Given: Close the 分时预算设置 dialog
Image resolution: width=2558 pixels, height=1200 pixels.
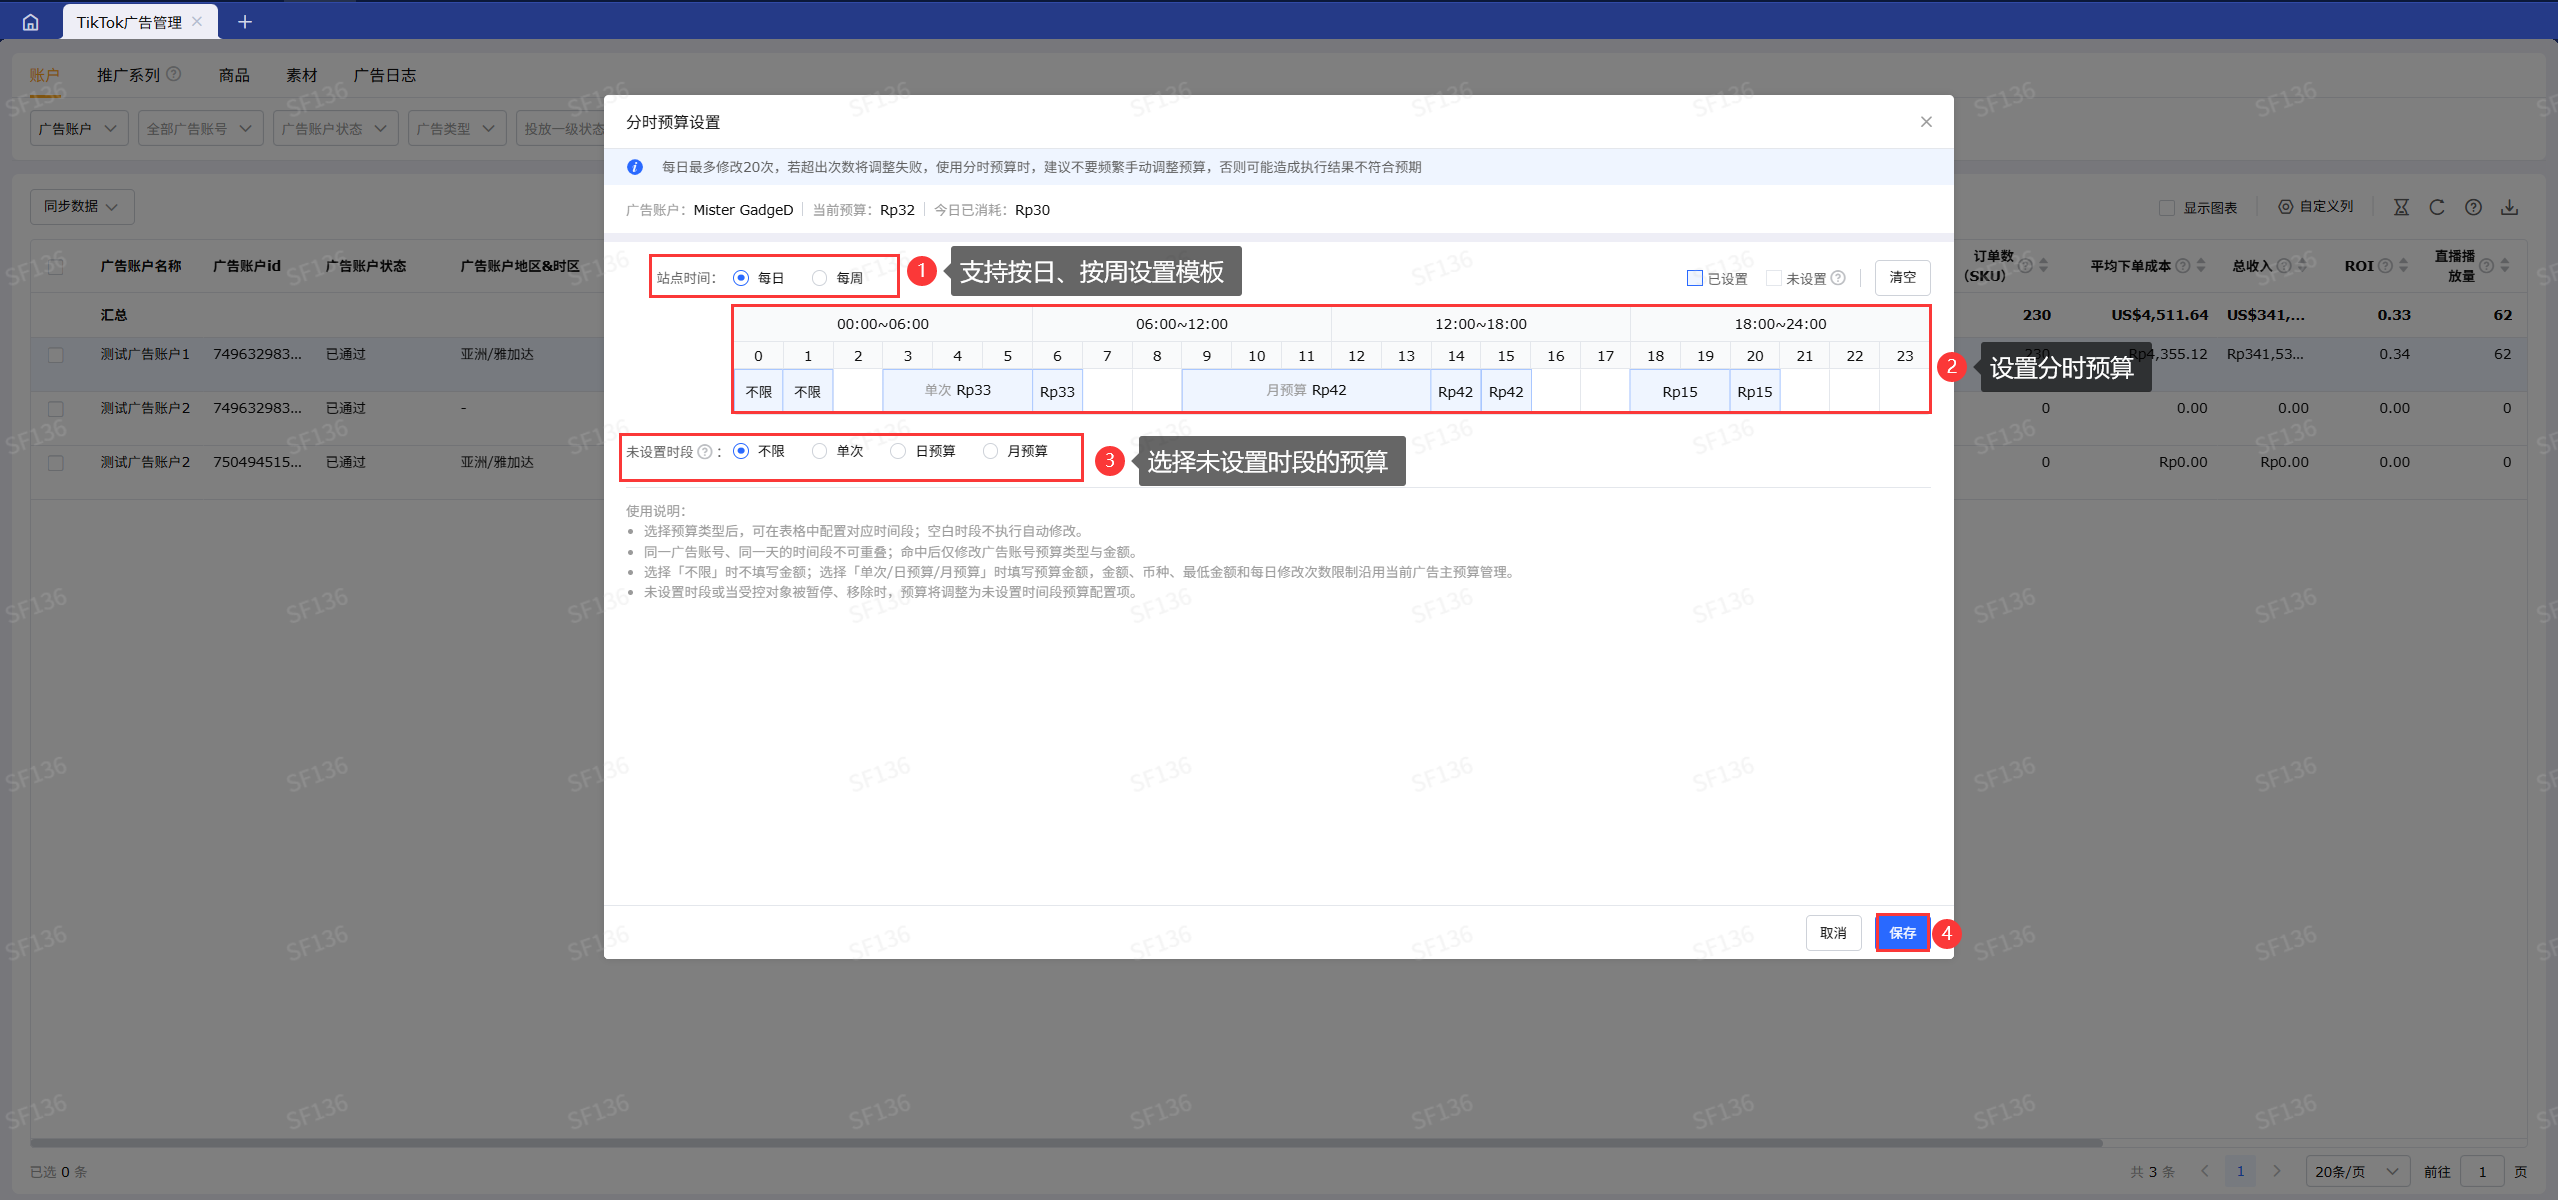Looking at the screenshot, I should pos(1926,122).
